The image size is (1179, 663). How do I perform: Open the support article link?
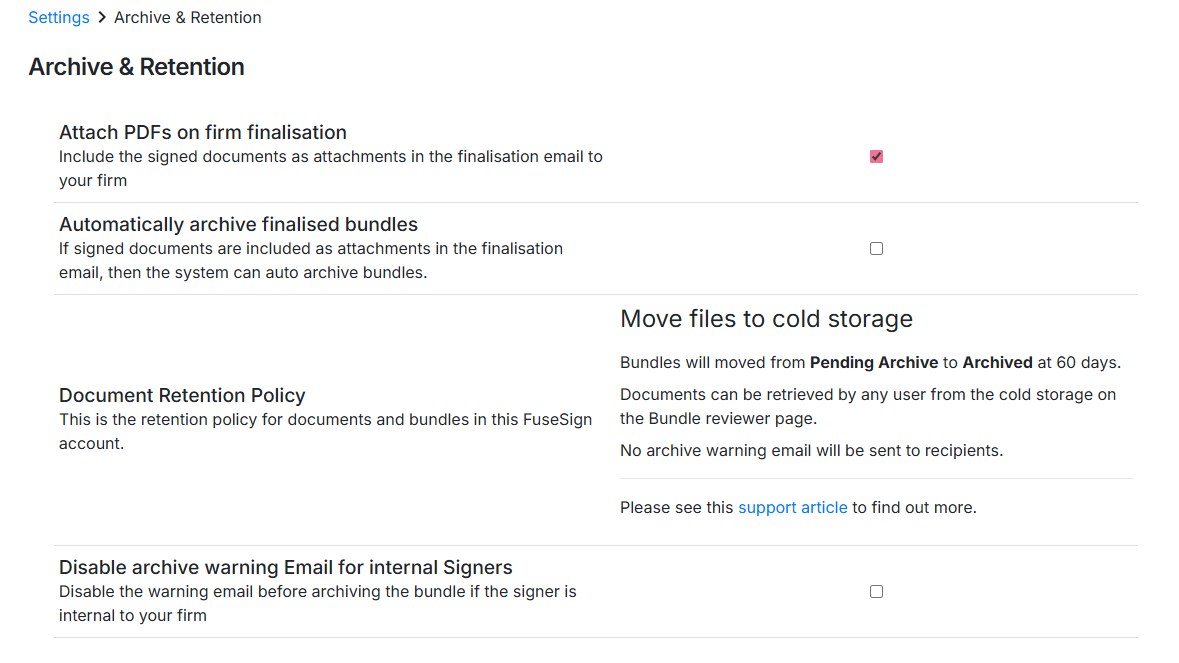(x=792, y=507)
